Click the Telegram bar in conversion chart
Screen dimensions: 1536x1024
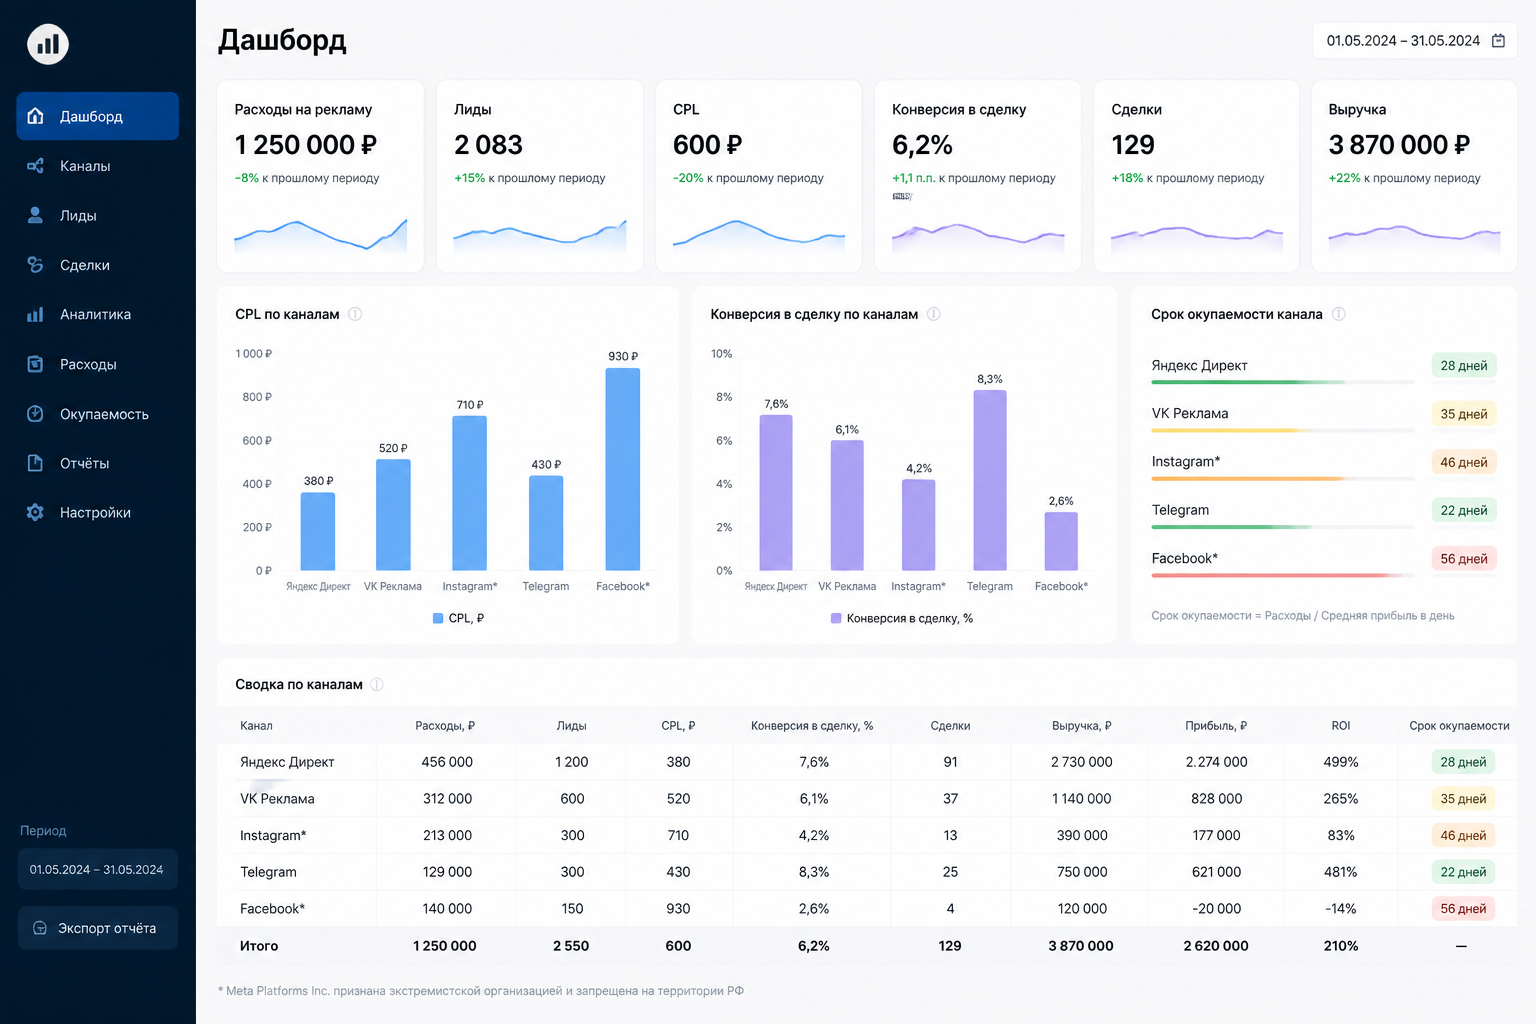point(990,480)
